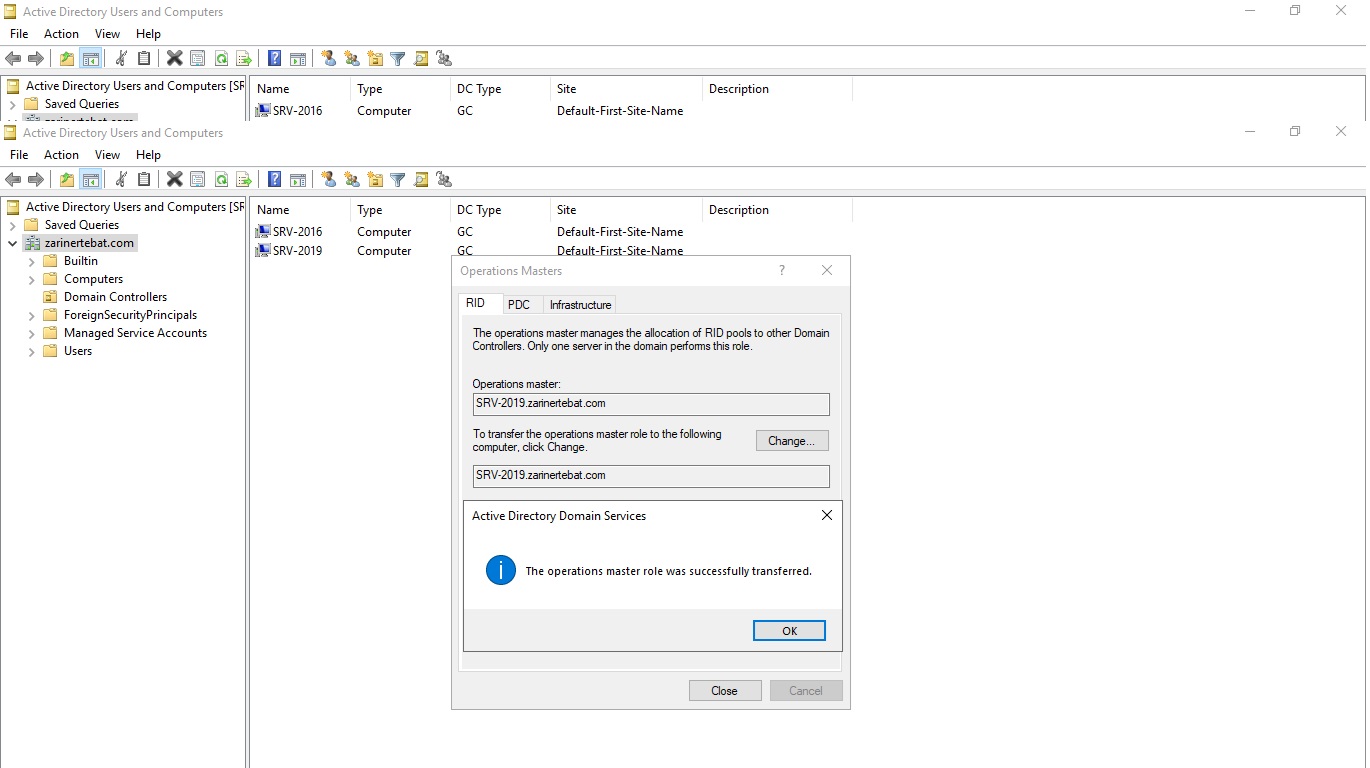Create new user icon in background window toolbar
Image resolution: width=1370 pixels, height=768 pixels.
[328, 59]
